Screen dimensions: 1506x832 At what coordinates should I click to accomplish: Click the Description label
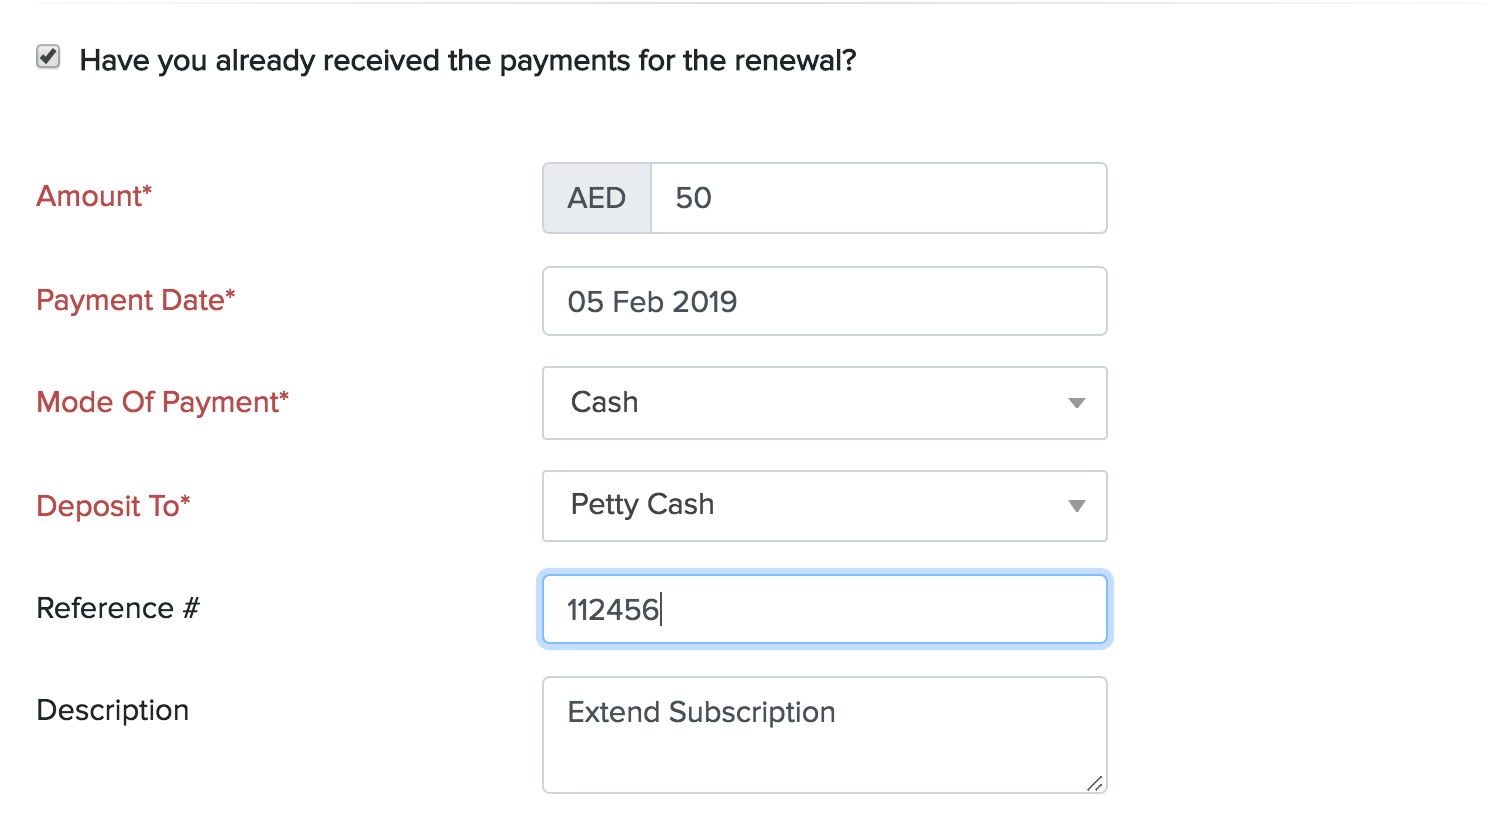click(x=112, y=711)
